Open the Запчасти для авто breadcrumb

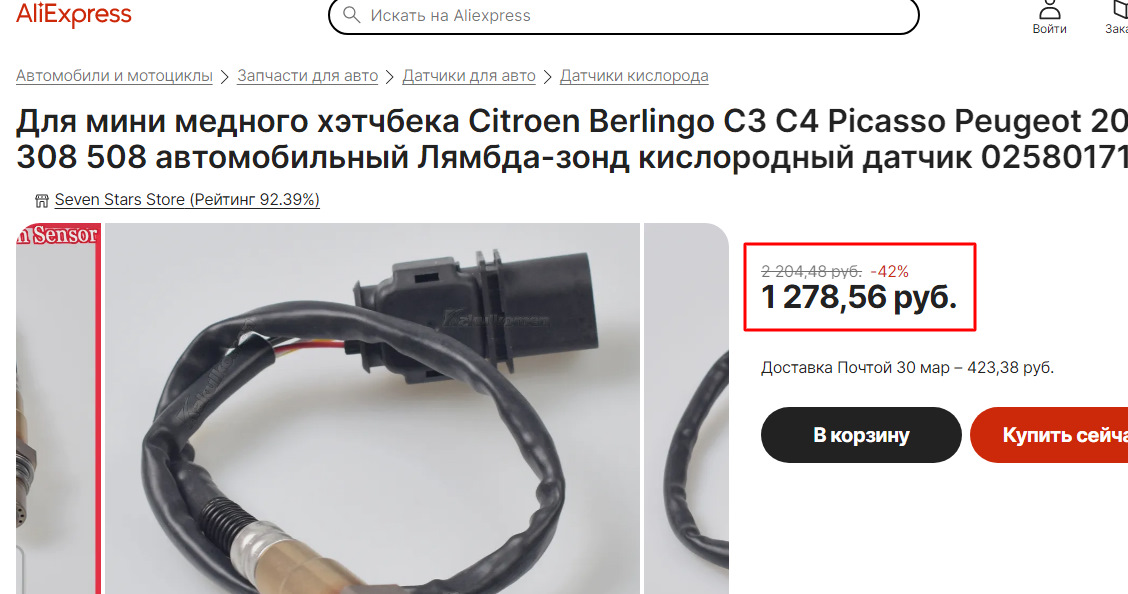pos(307,76)
